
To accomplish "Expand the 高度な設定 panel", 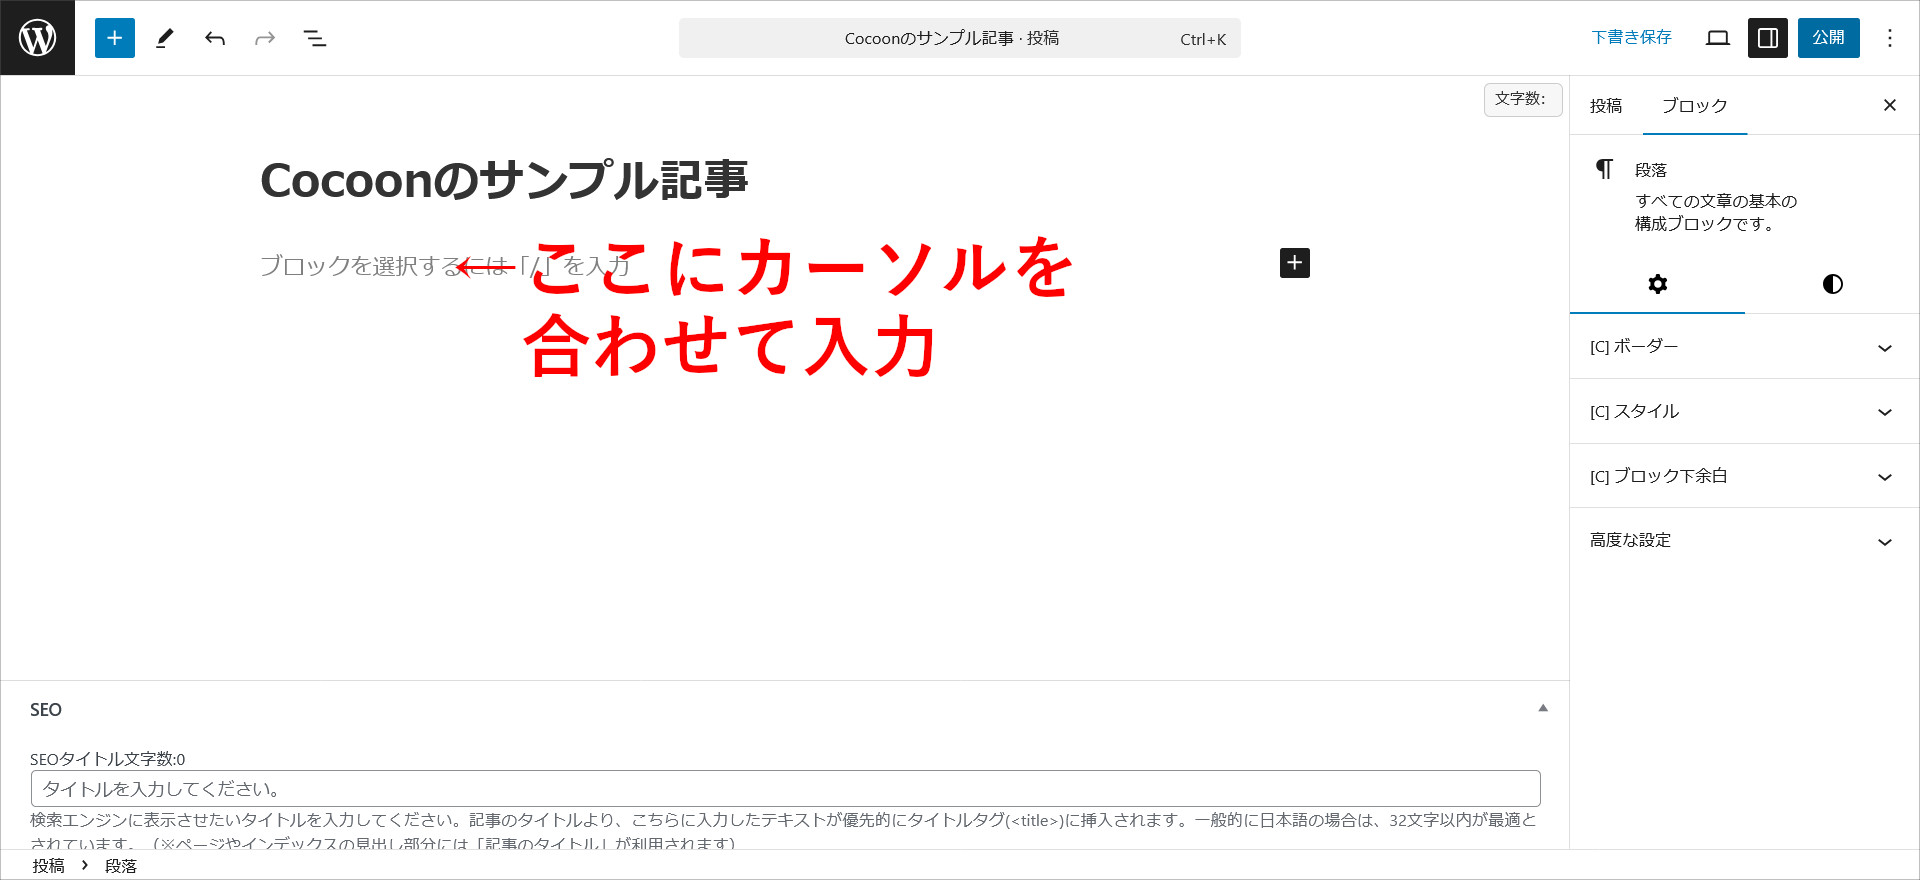I will [x=1744, y=541].
